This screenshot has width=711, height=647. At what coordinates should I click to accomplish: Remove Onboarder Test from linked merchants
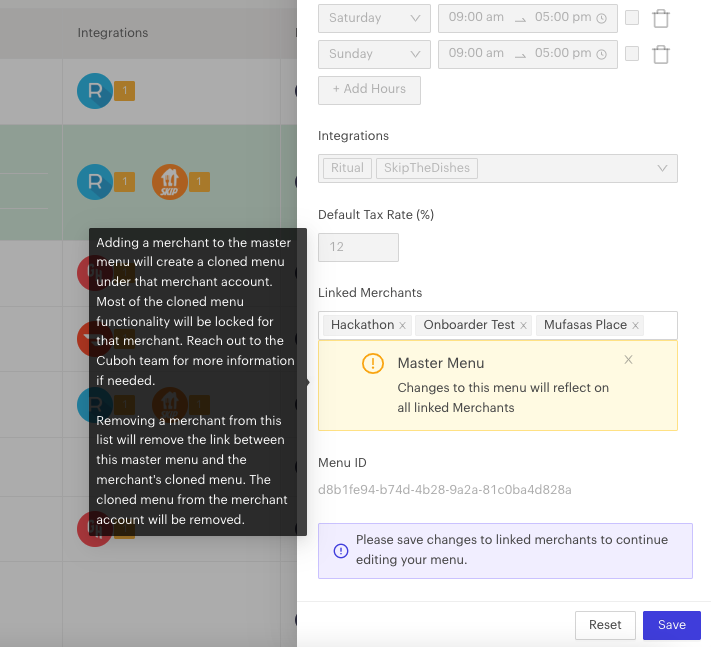pyautogui.click(x=523, y=326)
